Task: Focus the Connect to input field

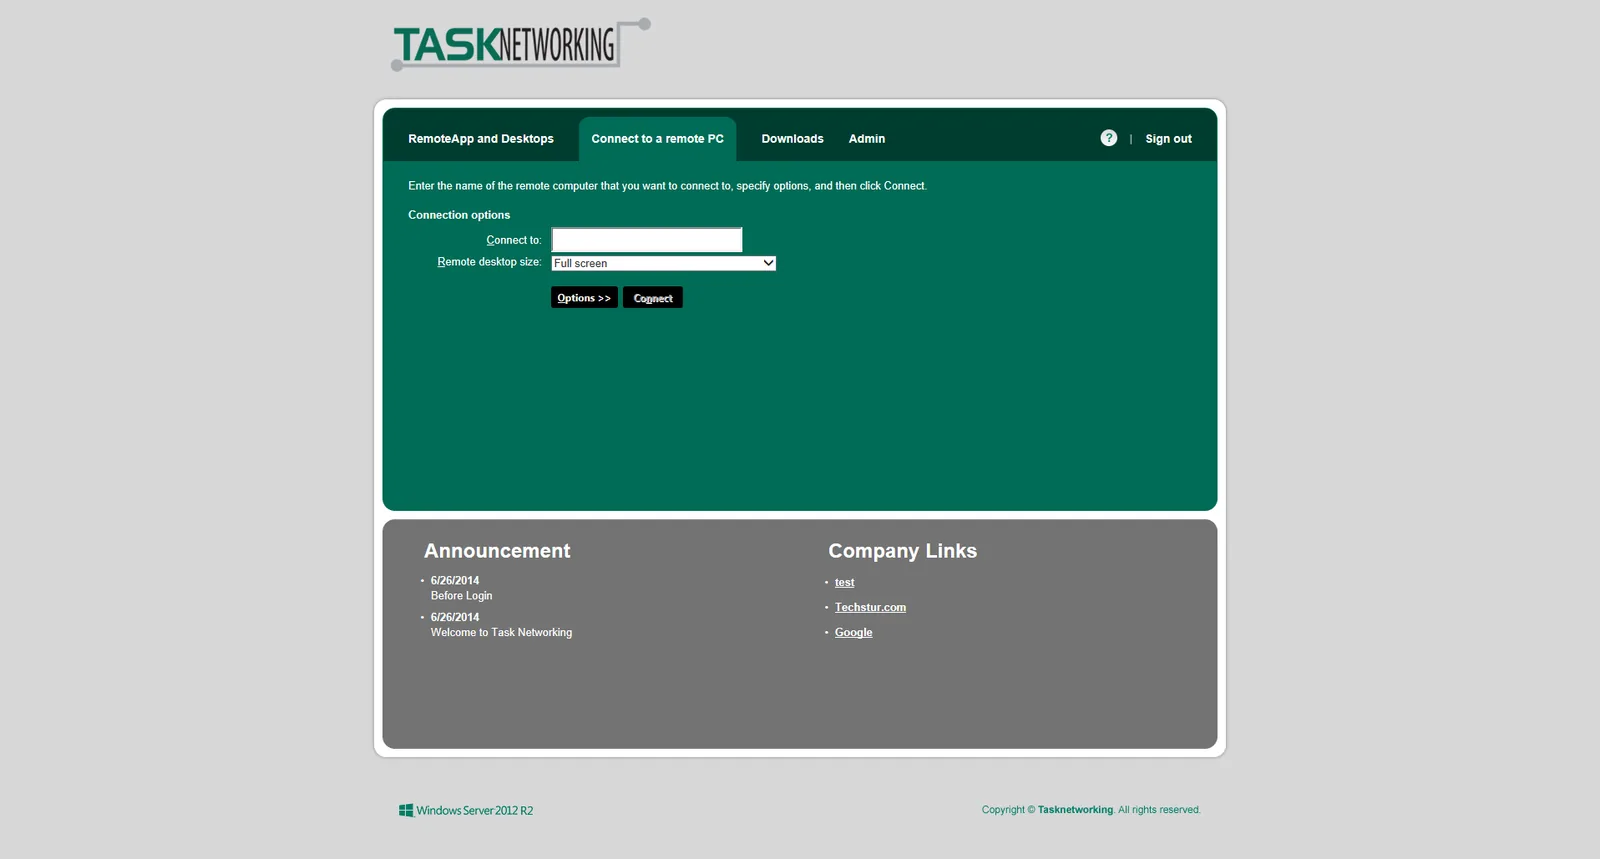Action: 647,240
